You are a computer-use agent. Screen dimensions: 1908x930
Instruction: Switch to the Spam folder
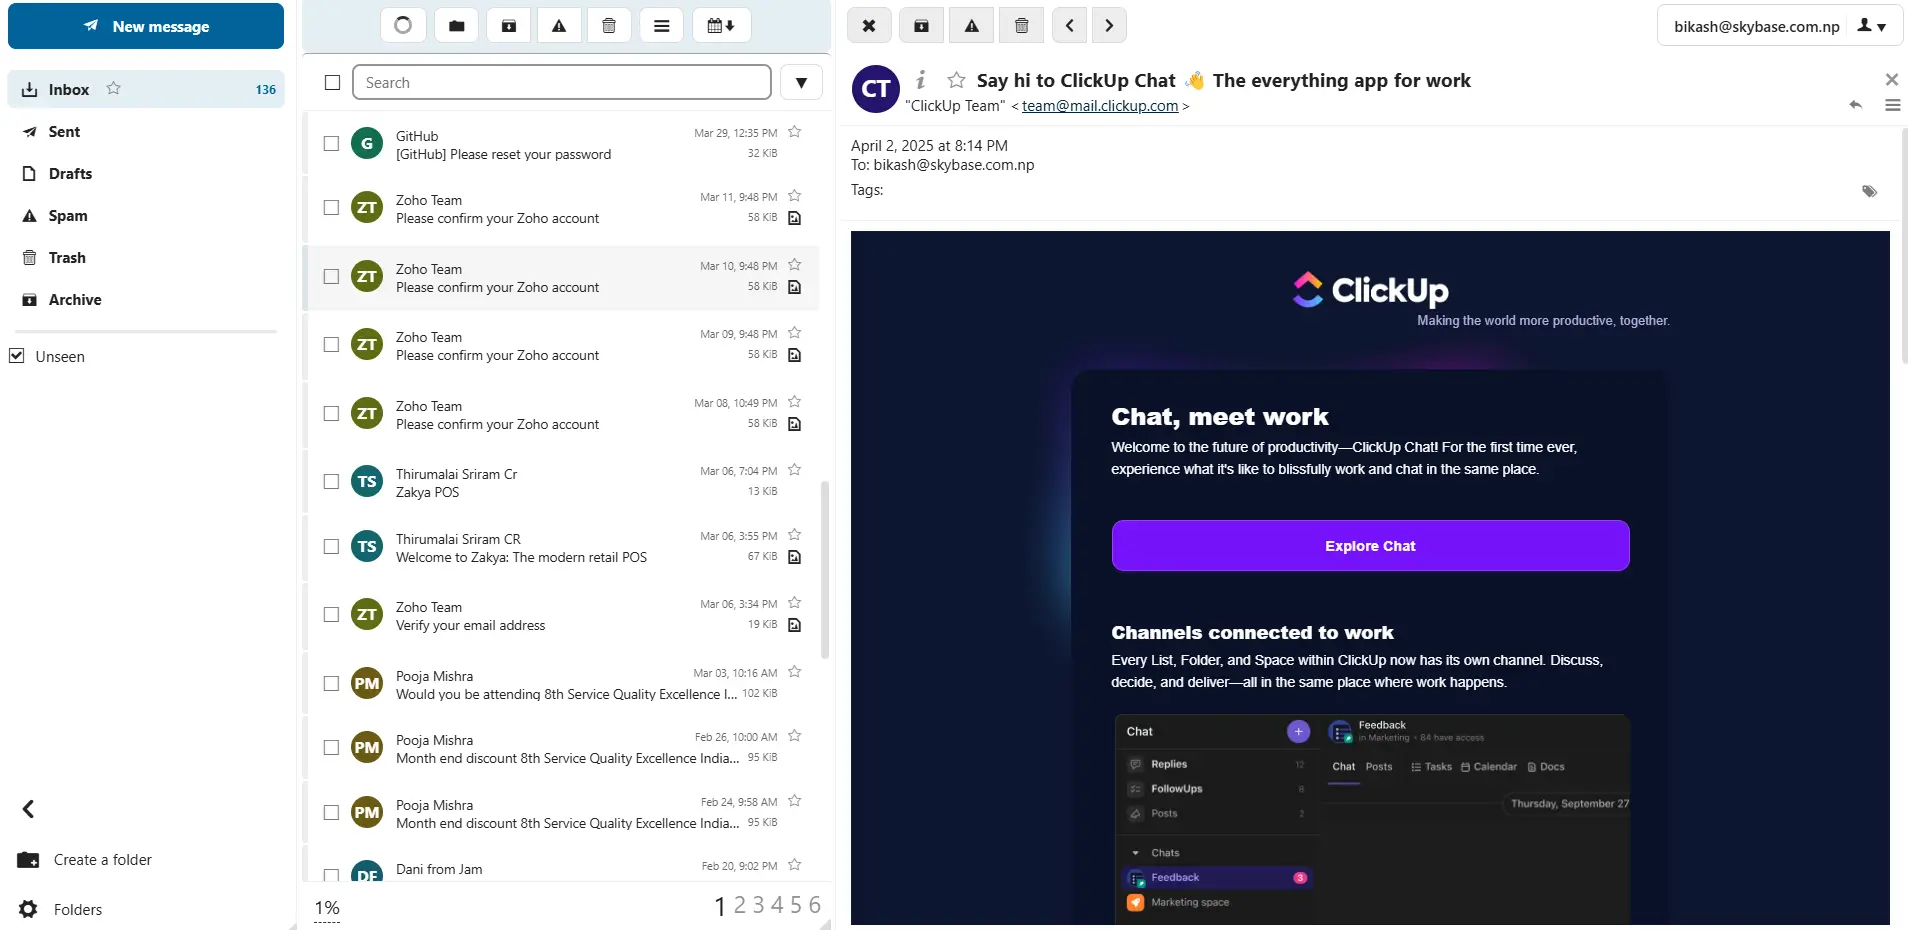[68, 215]
